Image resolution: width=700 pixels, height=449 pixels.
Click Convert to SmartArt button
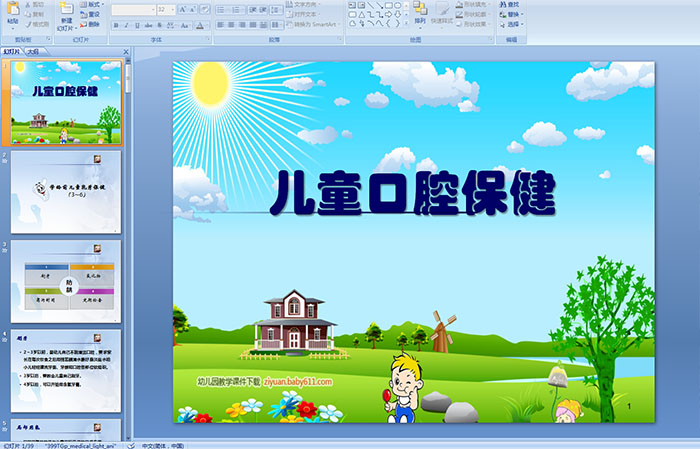tap(313, 24)
